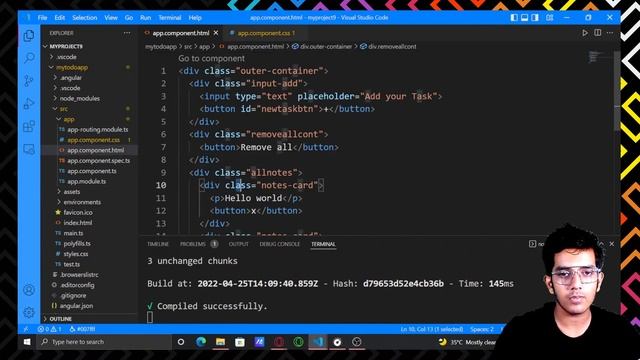Open app.component.ts in Explorer

[92, 171]
